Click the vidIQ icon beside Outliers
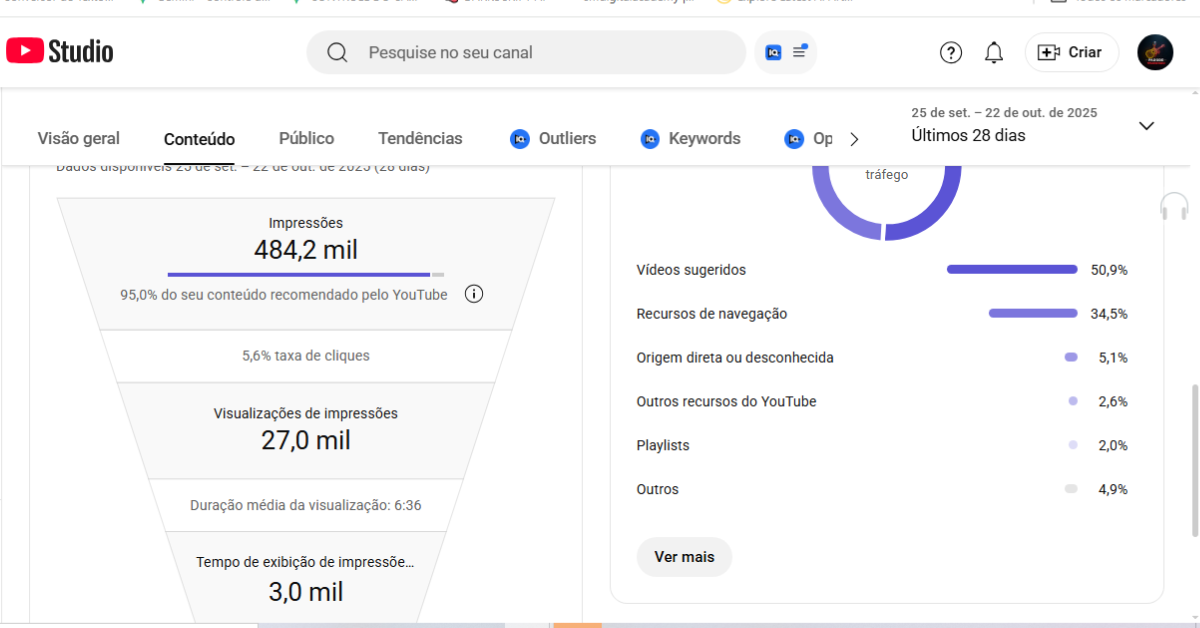The height and width of the screenshot is (628, 1200). [519, 139]
